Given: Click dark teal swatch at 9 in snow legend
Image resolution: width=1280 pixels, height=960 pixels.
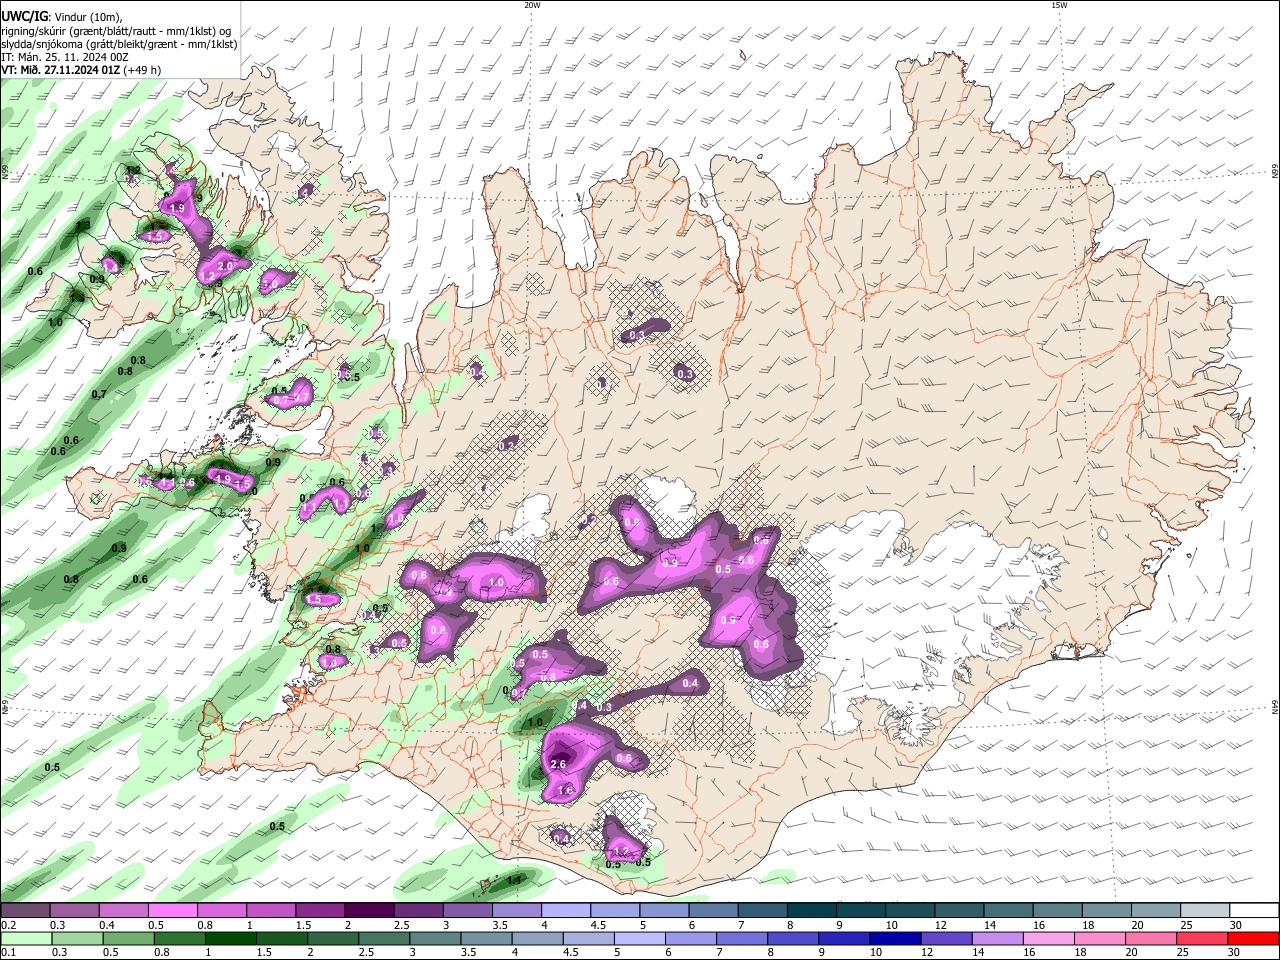Looking at the screenshot, I should pyautogui.click(x=861, y=910).
